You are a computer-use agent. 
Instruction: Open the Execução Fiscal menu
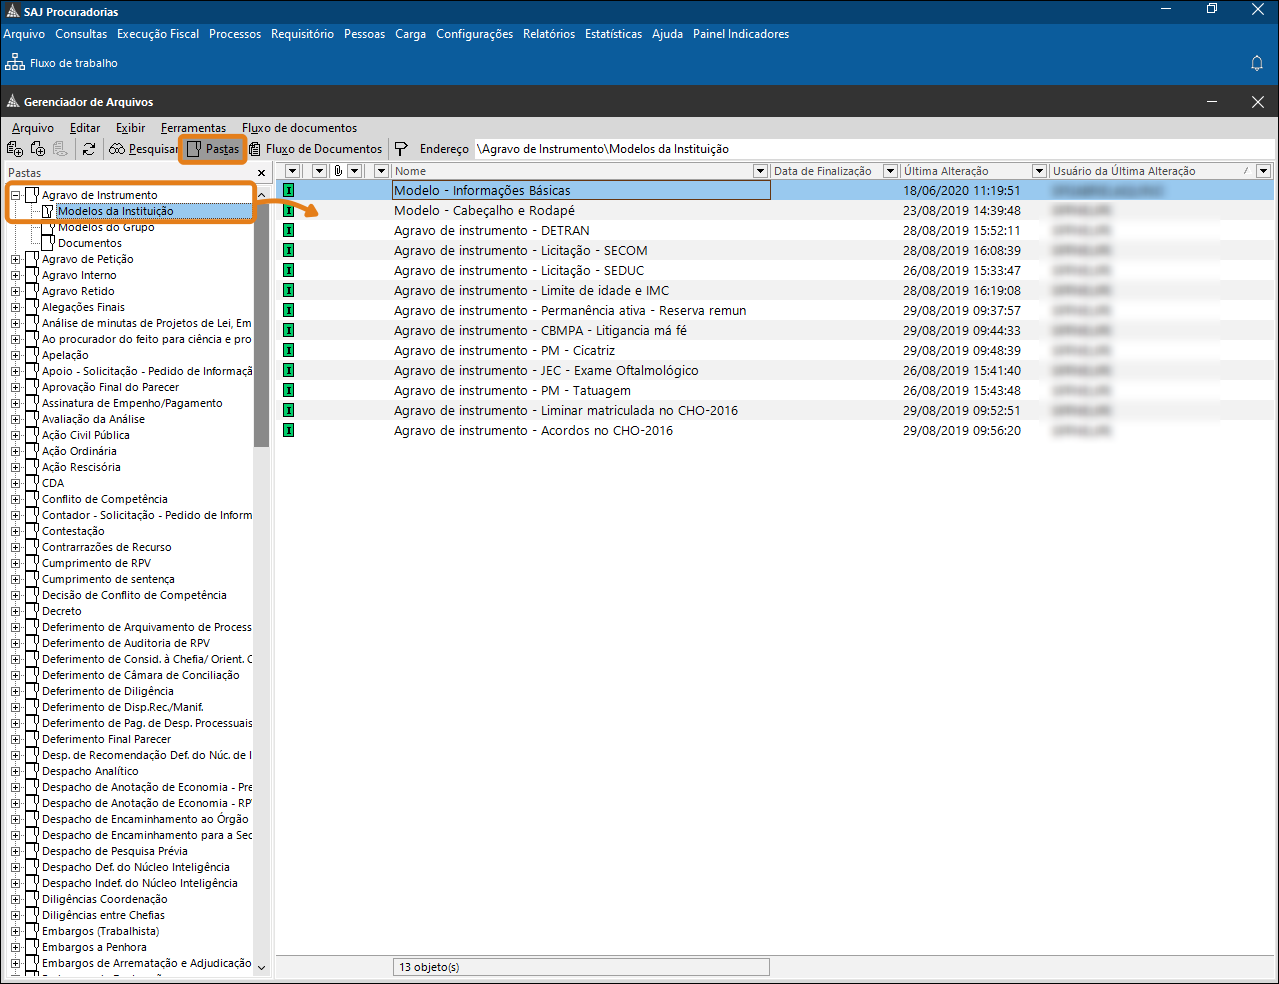pos(158,34)
